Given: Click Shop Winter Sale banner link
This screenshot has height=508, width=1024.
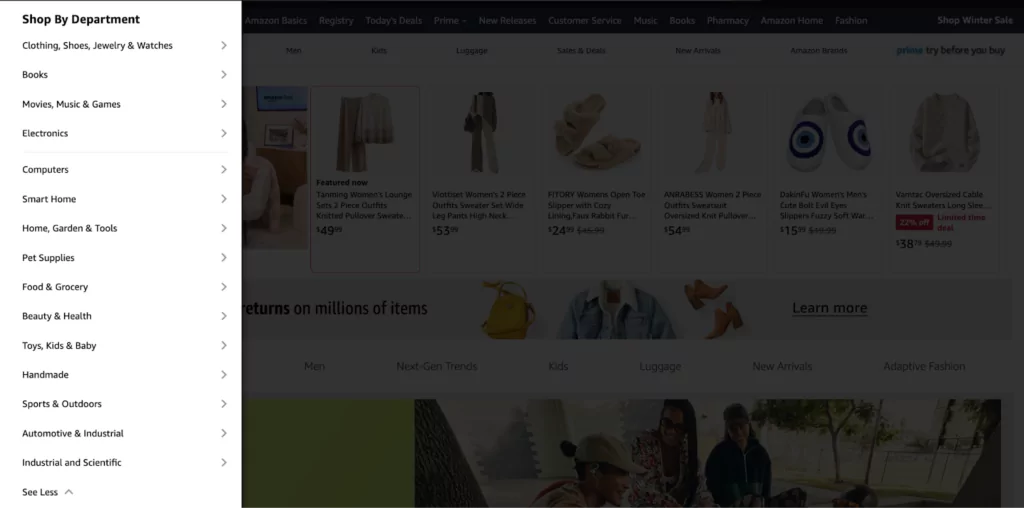Looking at the screenshot, I should 975,20.
